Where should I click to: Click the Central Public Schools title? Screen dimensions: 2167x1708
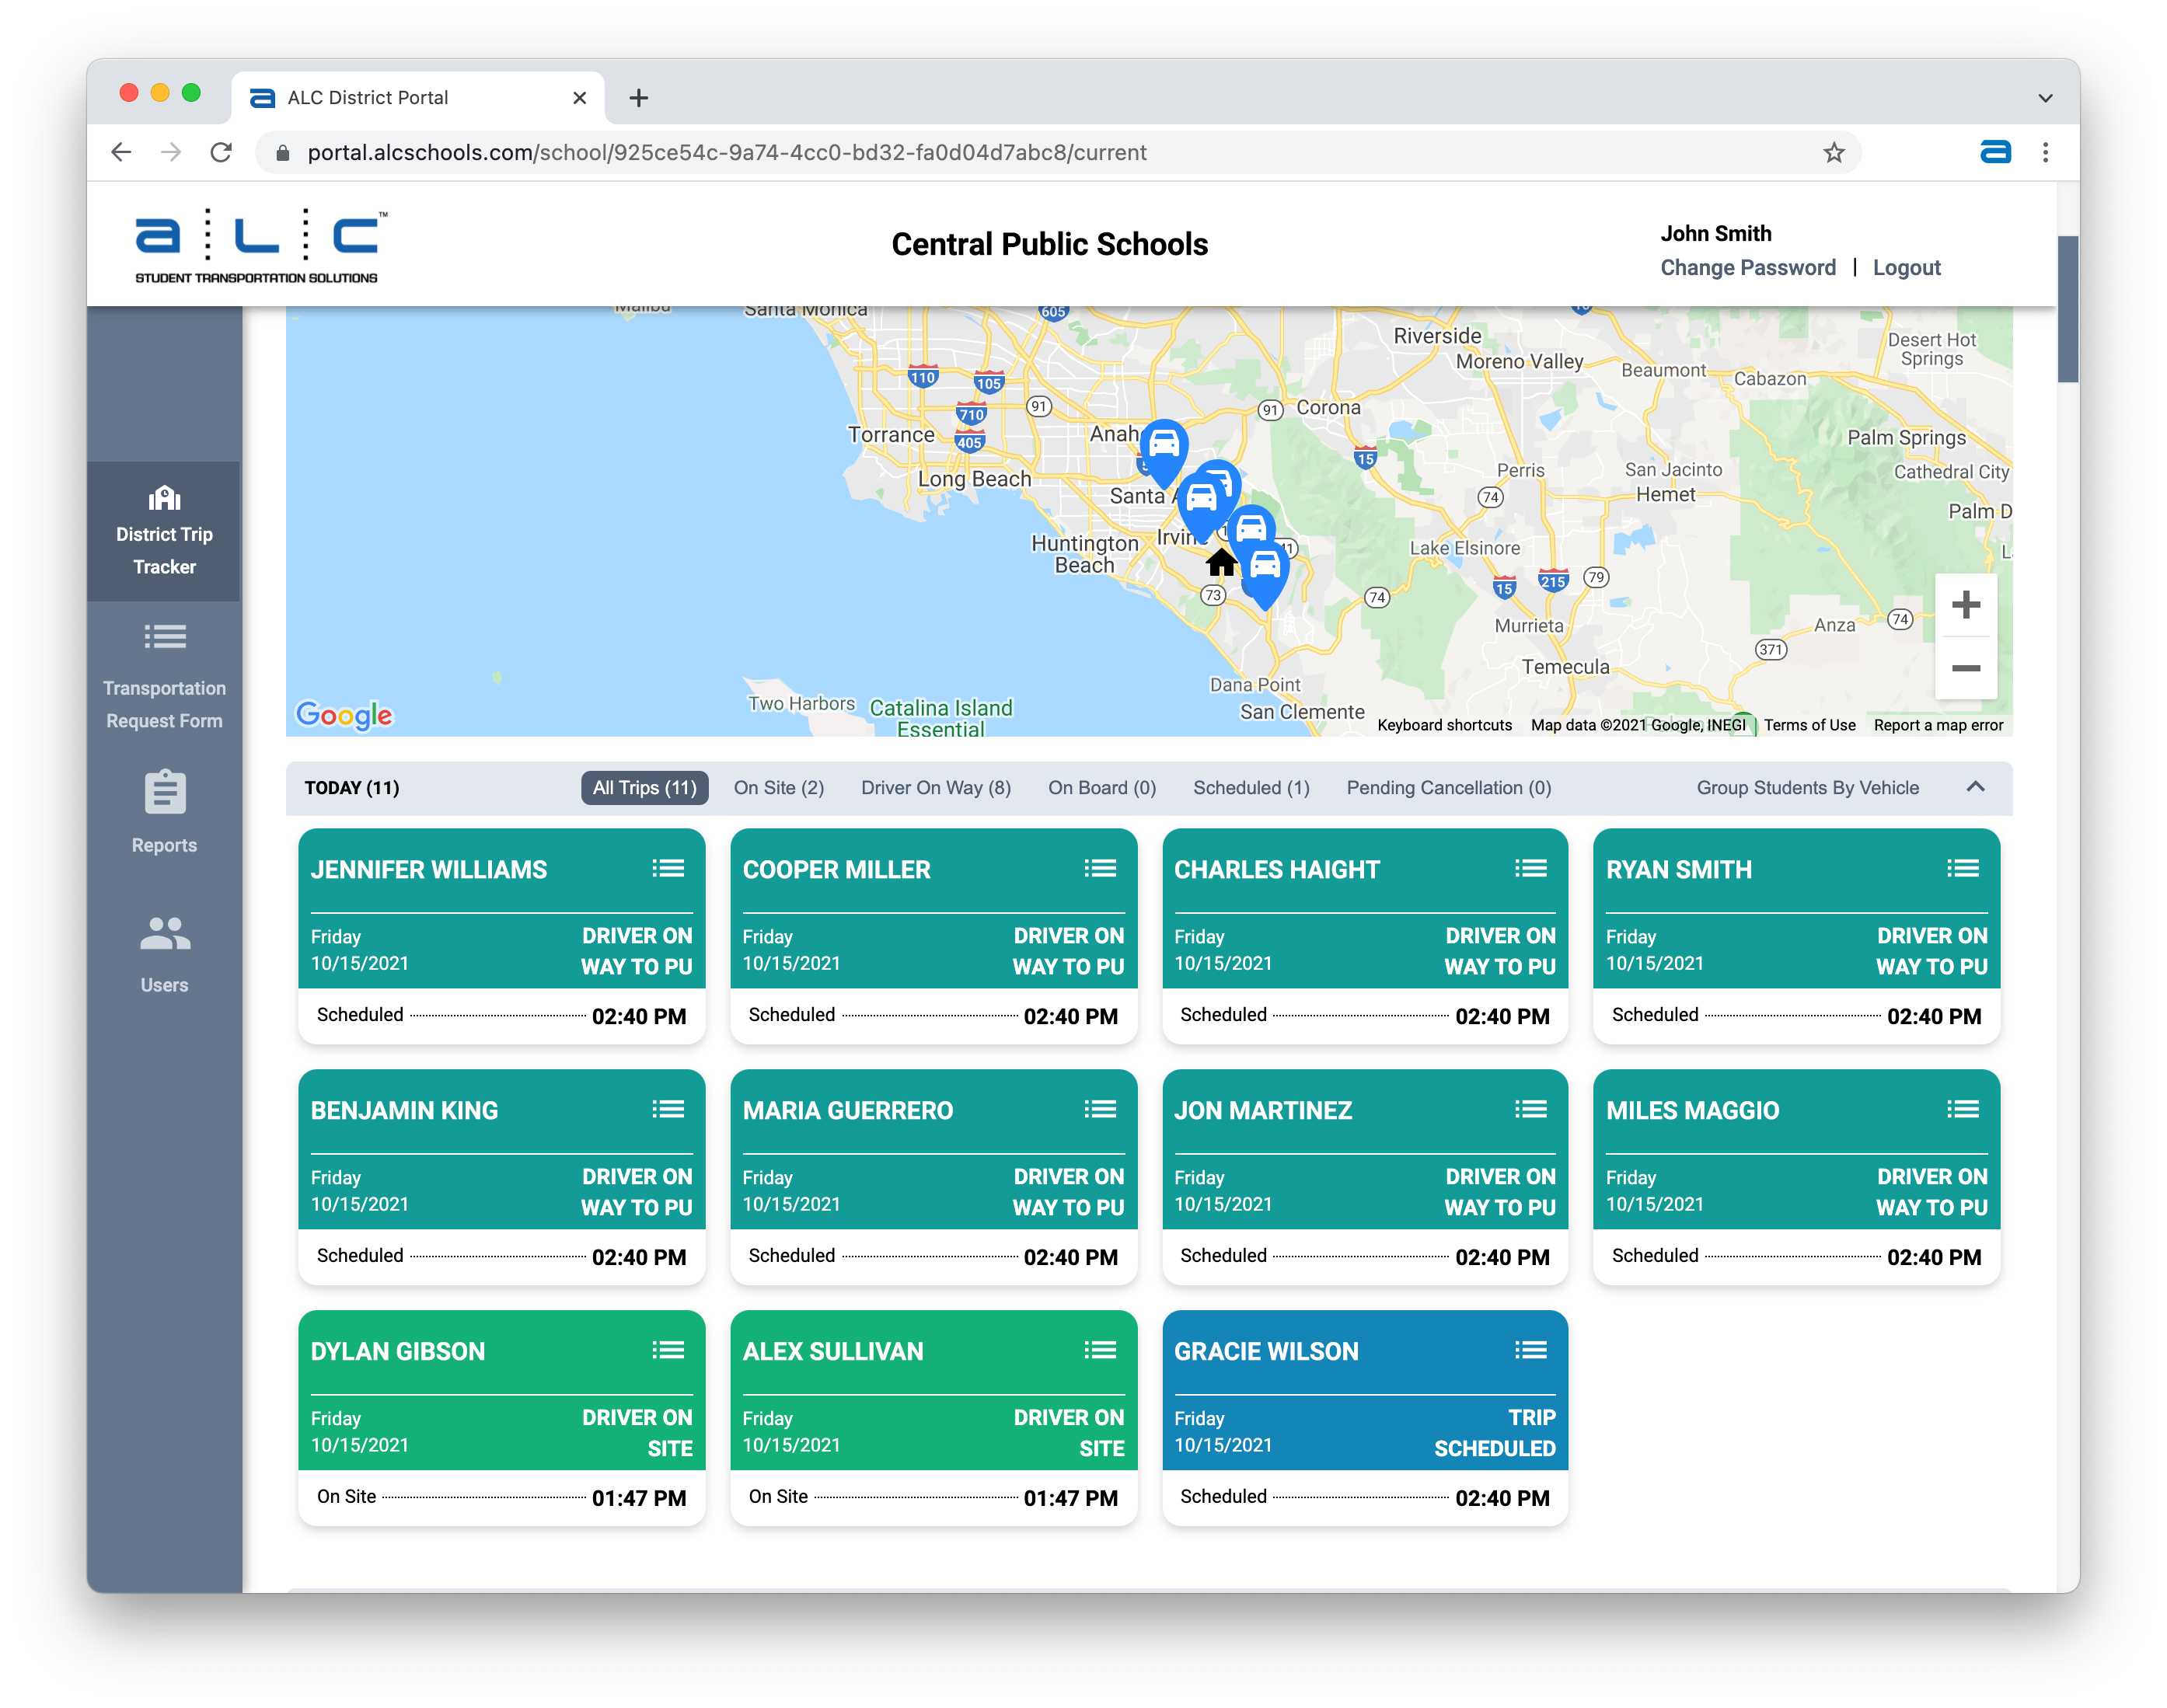(x=1050, y=244)
